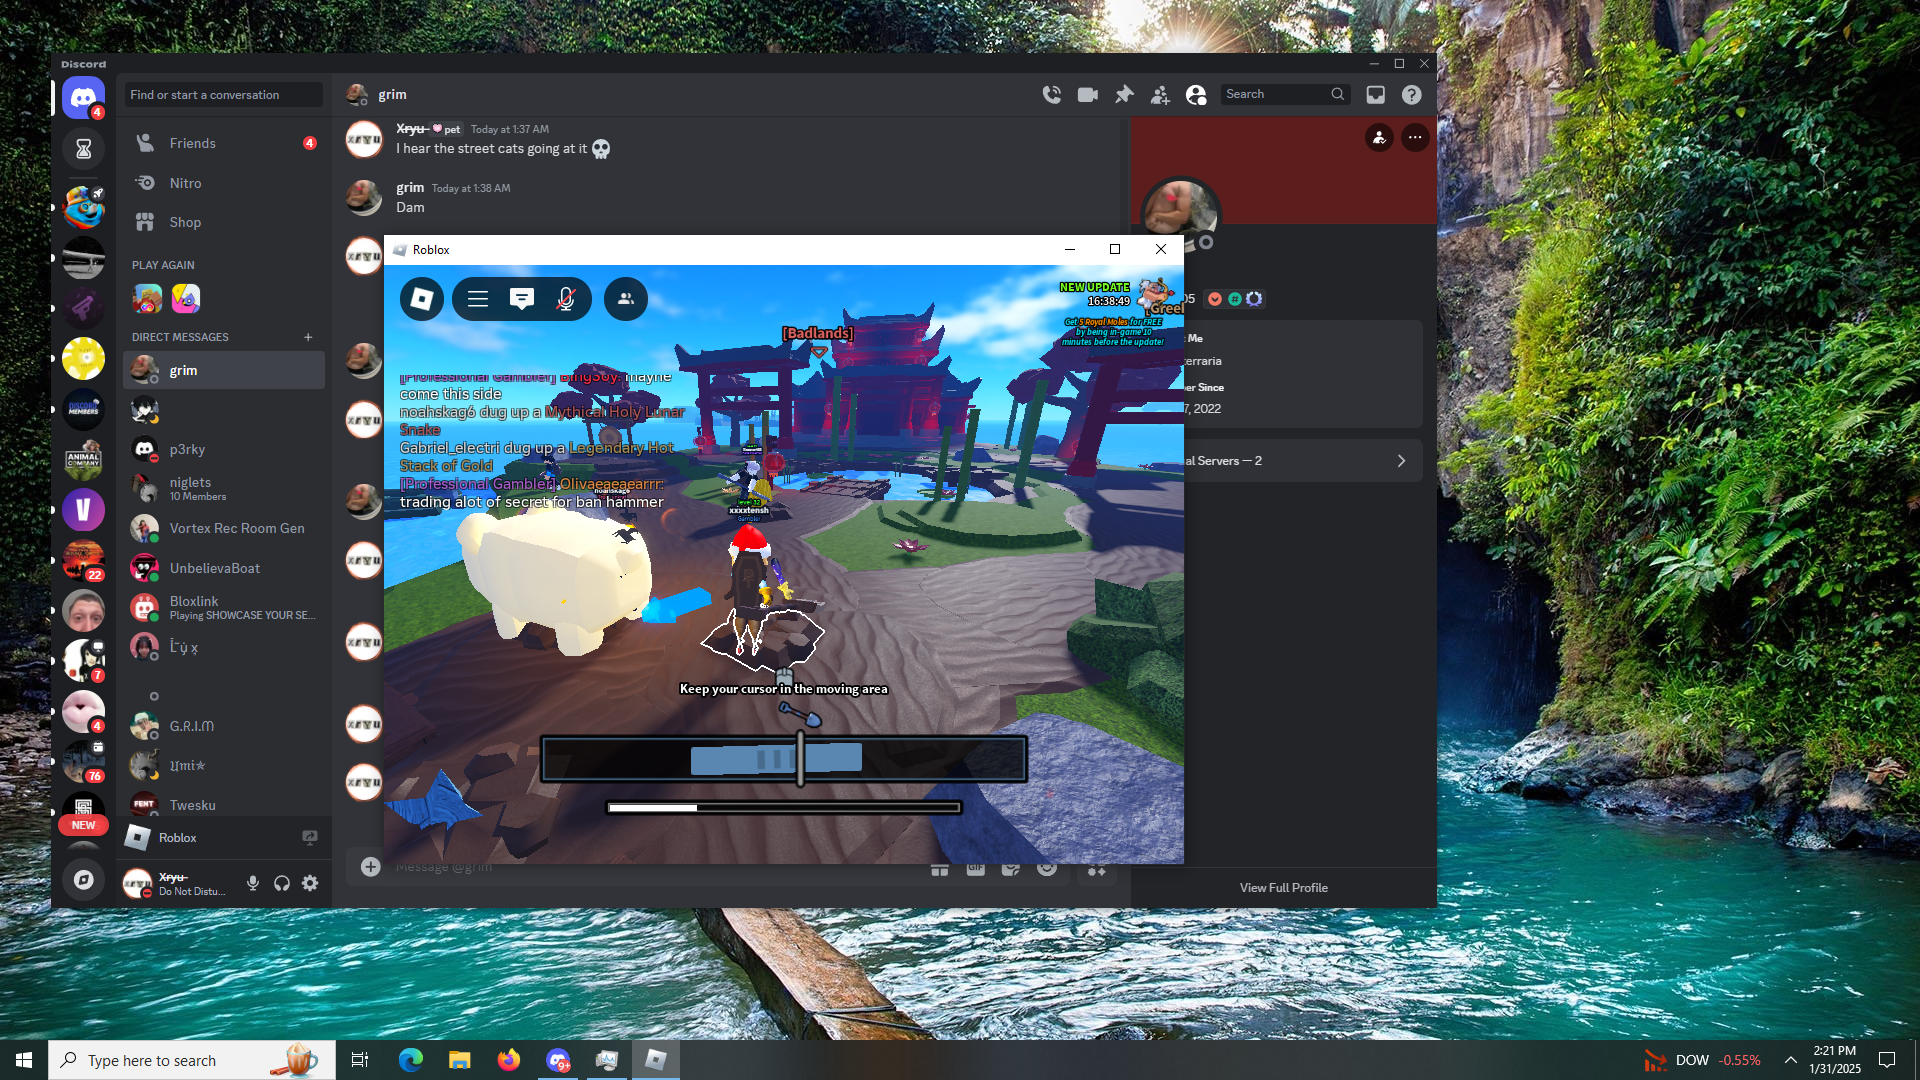This screenshot has height=1080, width=1920.
Task: Open Discord inbox icon
Action: click(x=1376, y=94)
